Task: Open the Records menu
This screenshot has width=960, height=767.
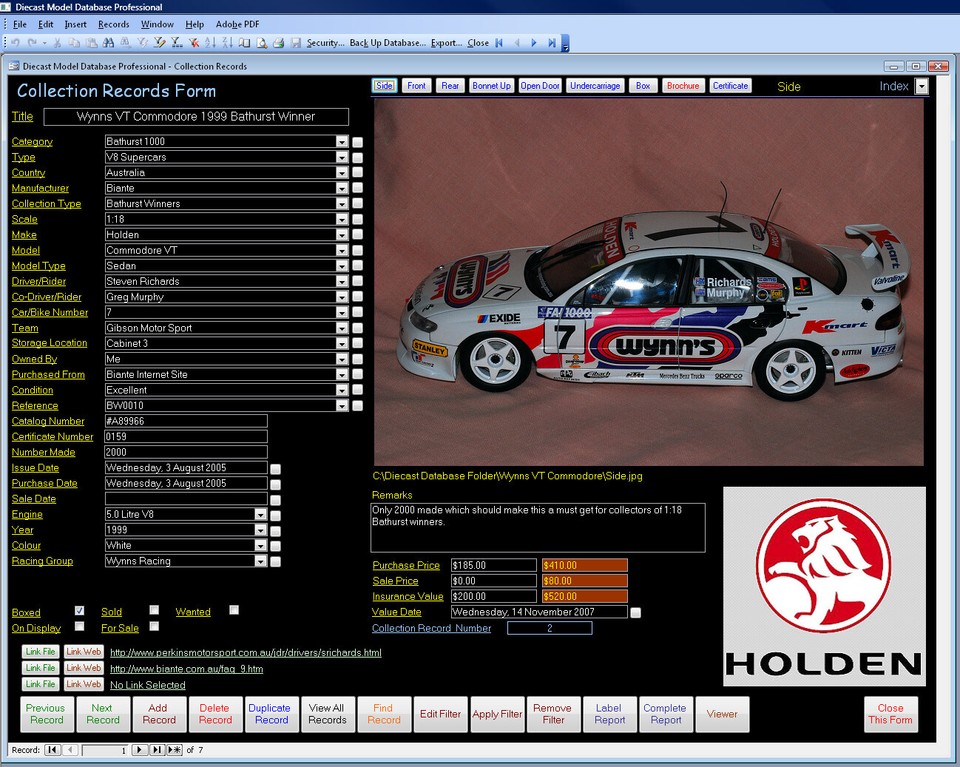Action: [x=113, y=24]
